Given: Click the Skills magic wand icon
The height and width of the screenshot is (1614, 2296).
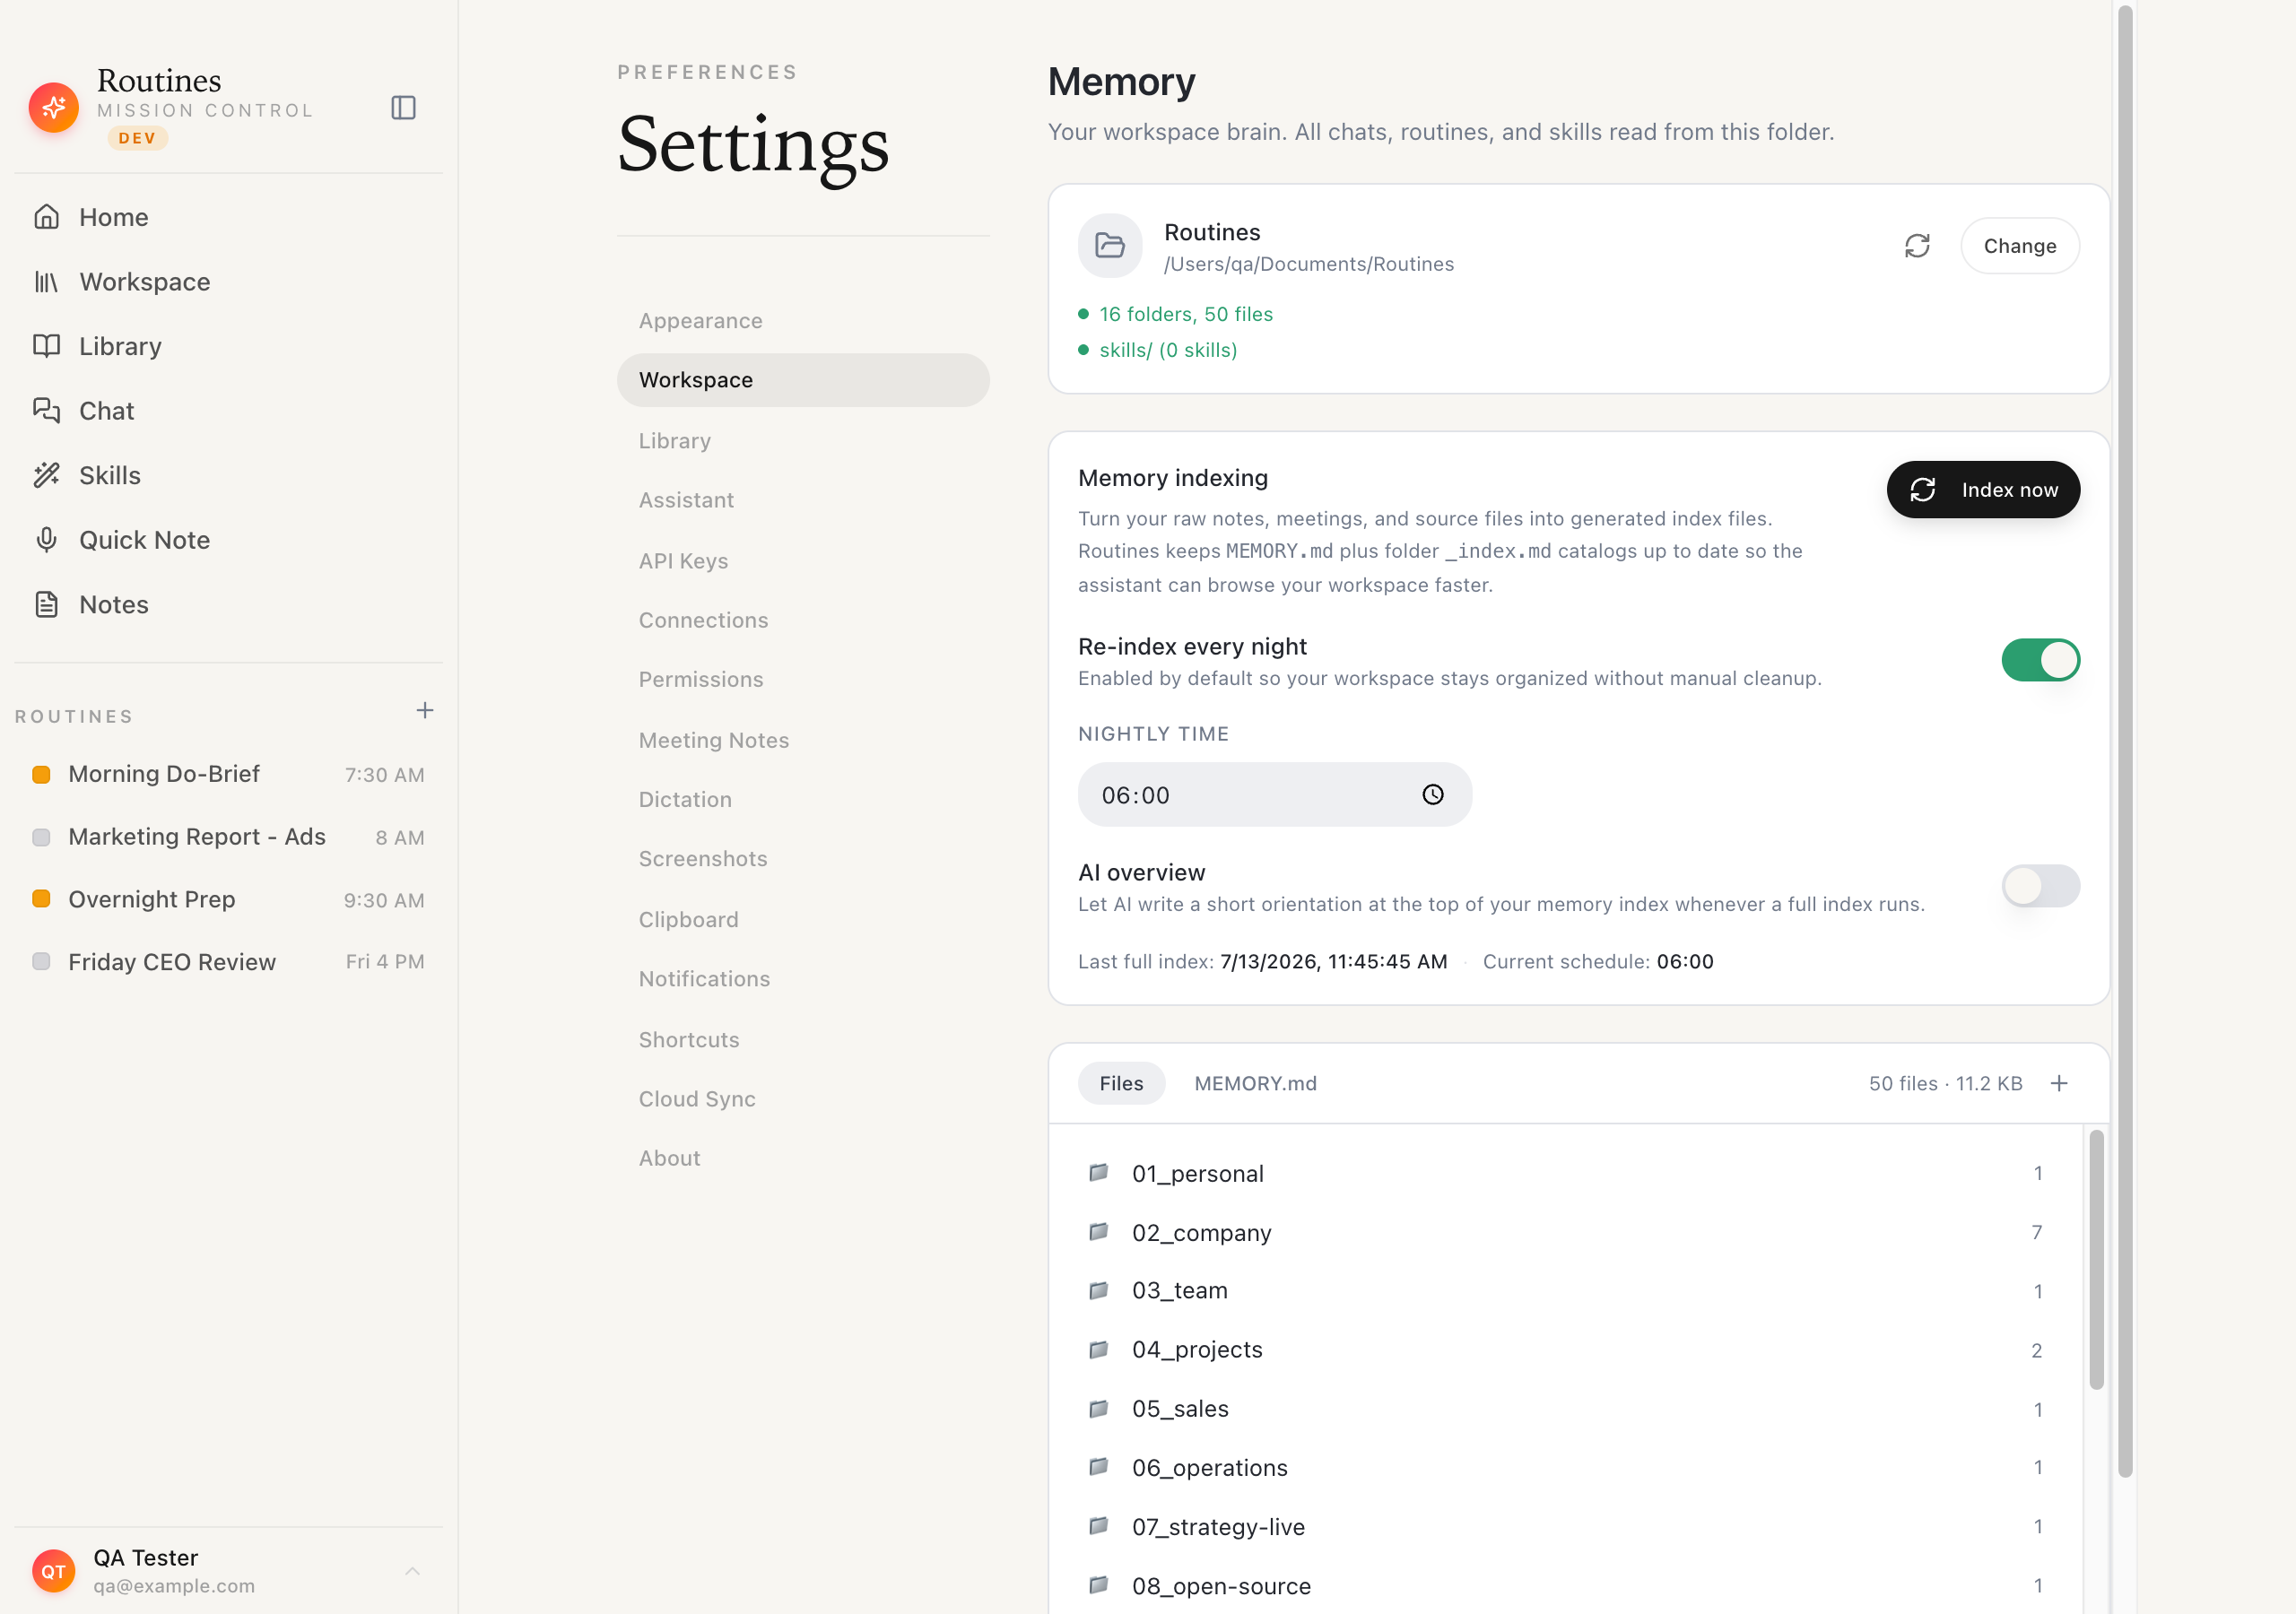Looking at the screenshot, I should click(46, 475).
